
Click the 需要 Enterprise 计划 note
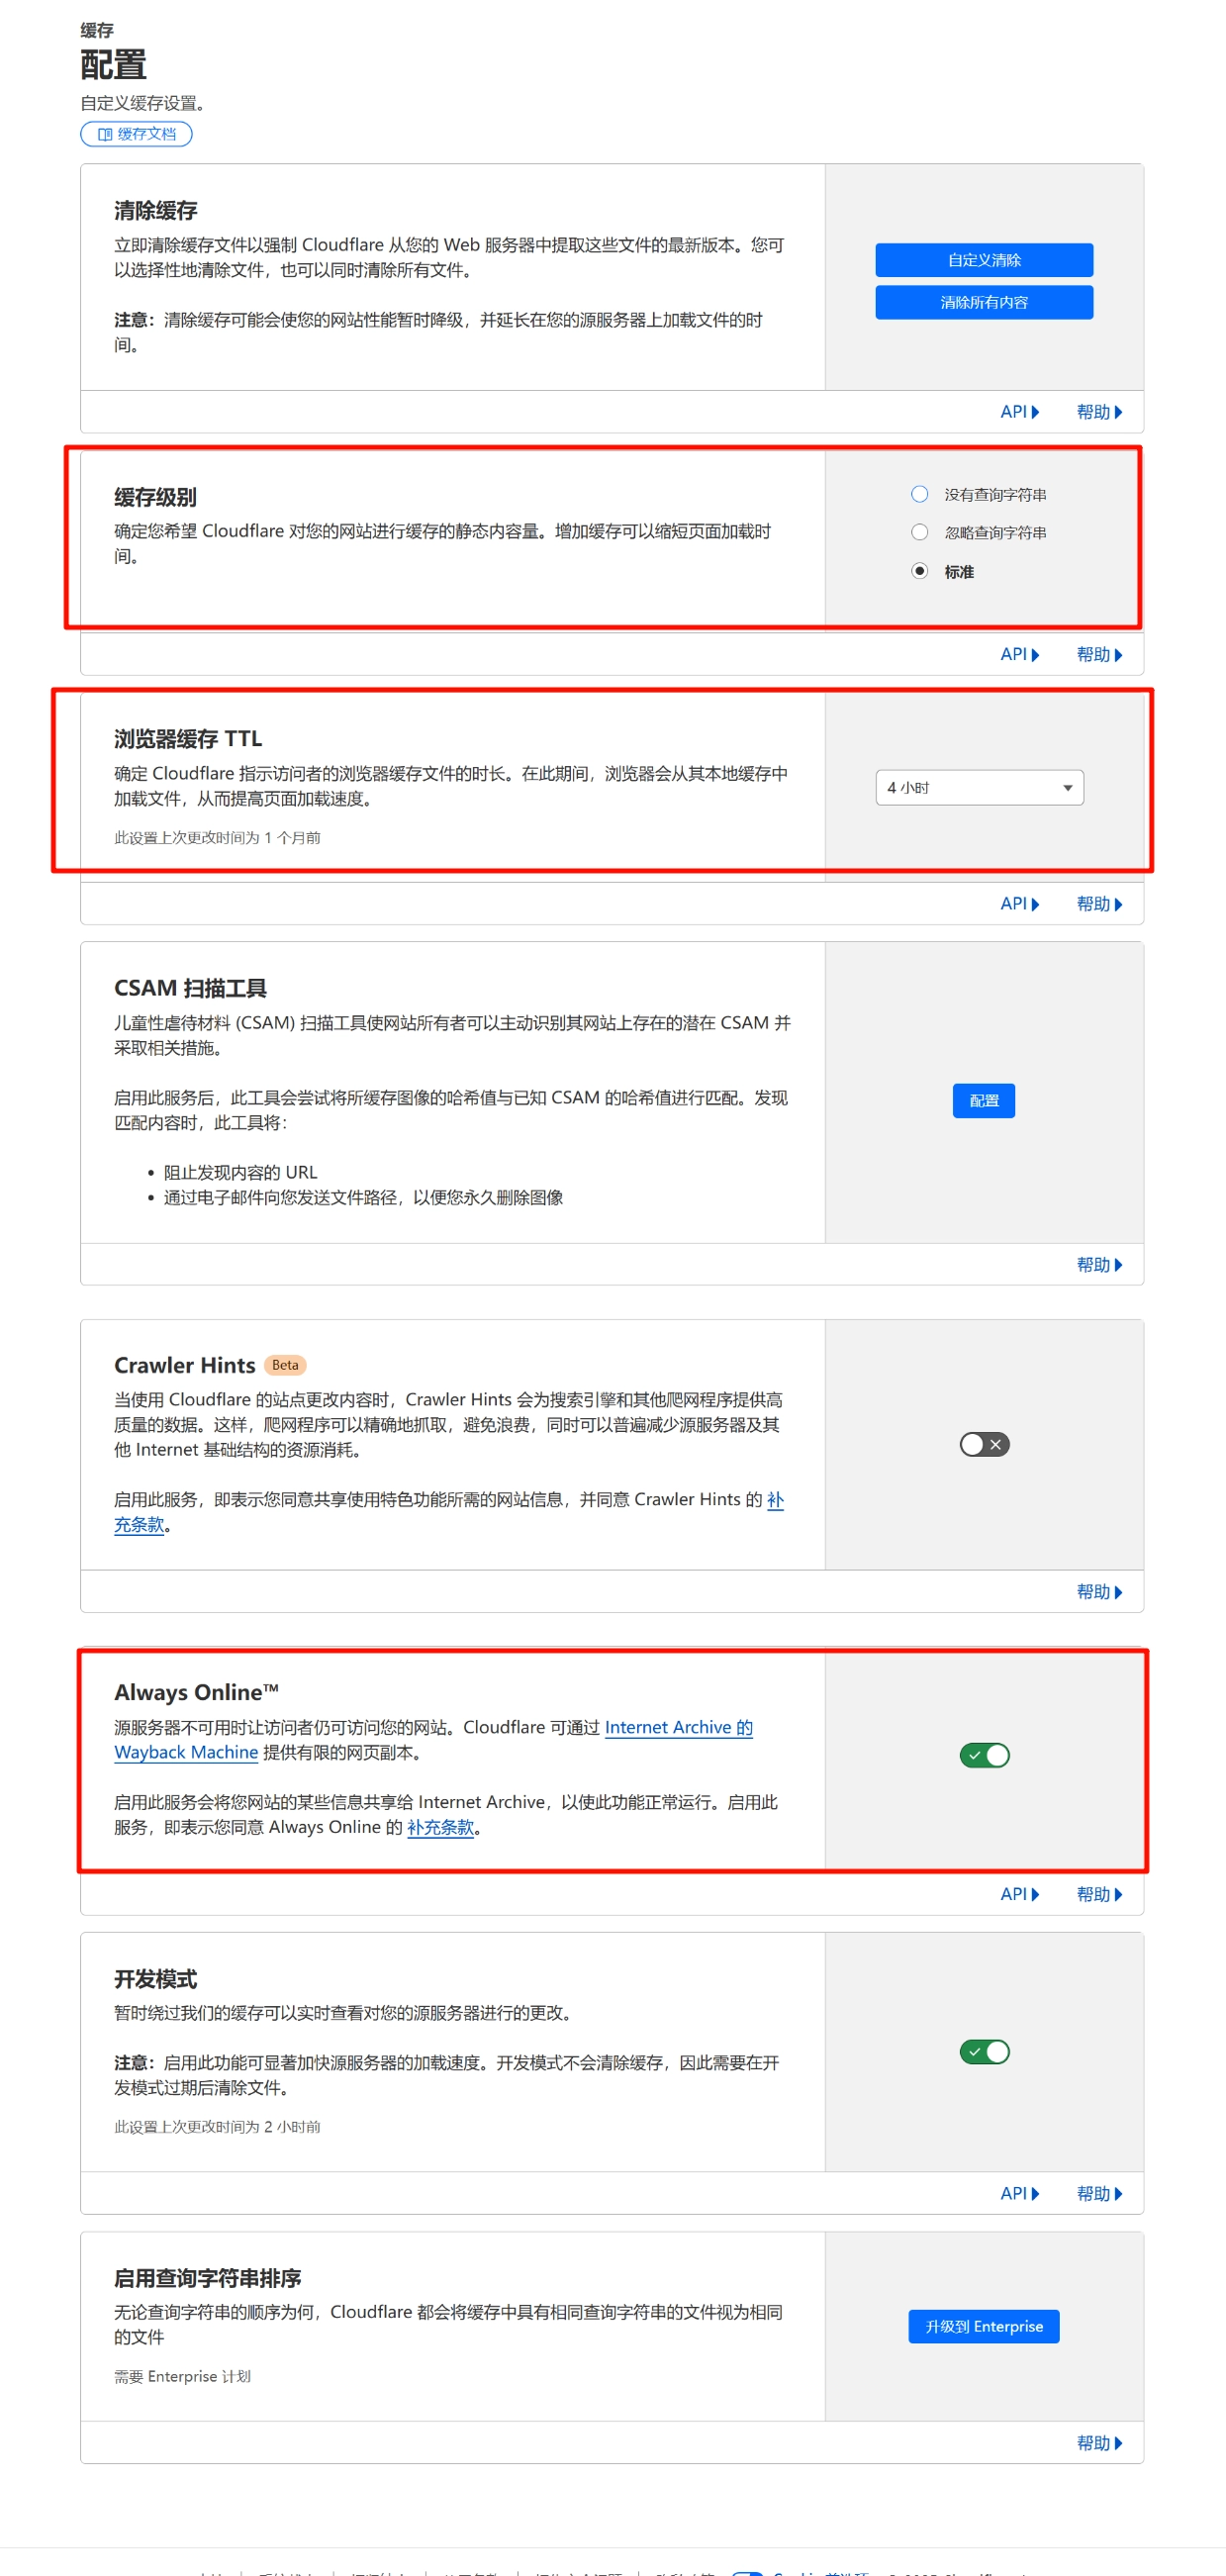click(x=182, y=2376)
